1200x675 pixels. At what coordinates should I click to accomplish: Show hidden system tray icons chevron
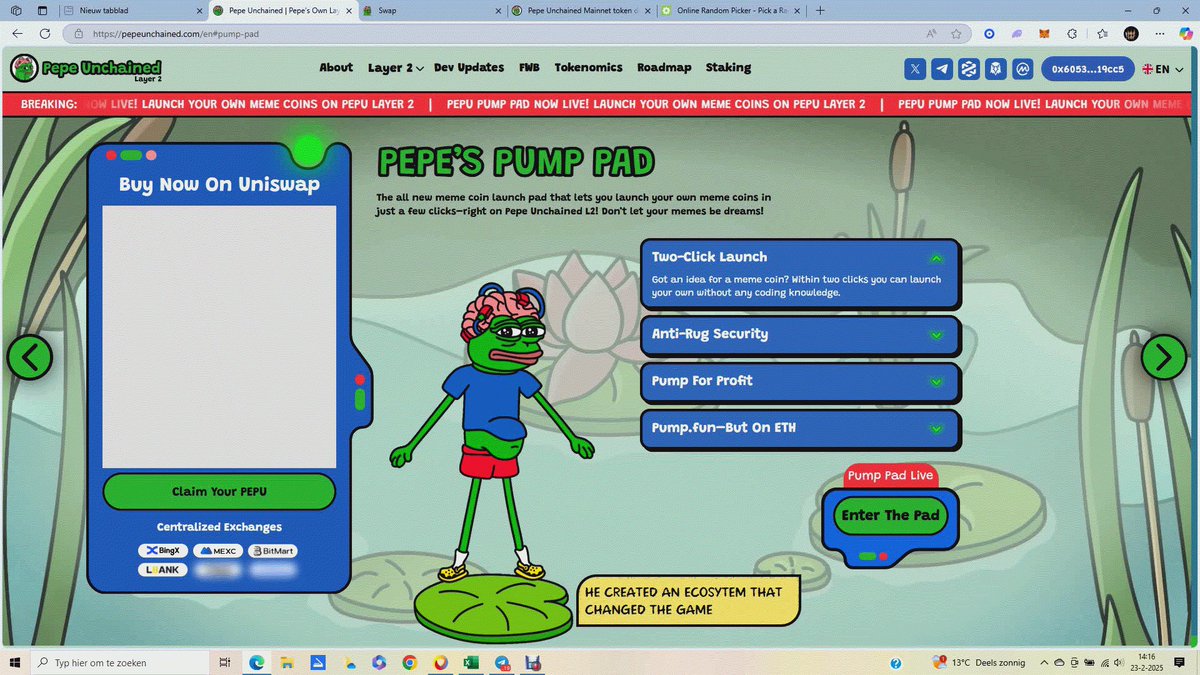pyautogui.click(x=1046, y=662)
